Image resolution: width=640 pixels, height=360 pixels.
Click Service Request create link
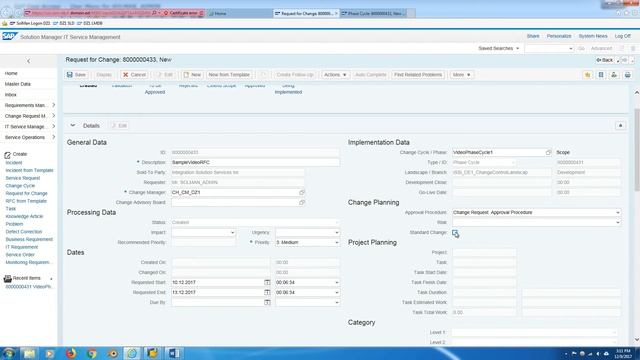(23, 178)
